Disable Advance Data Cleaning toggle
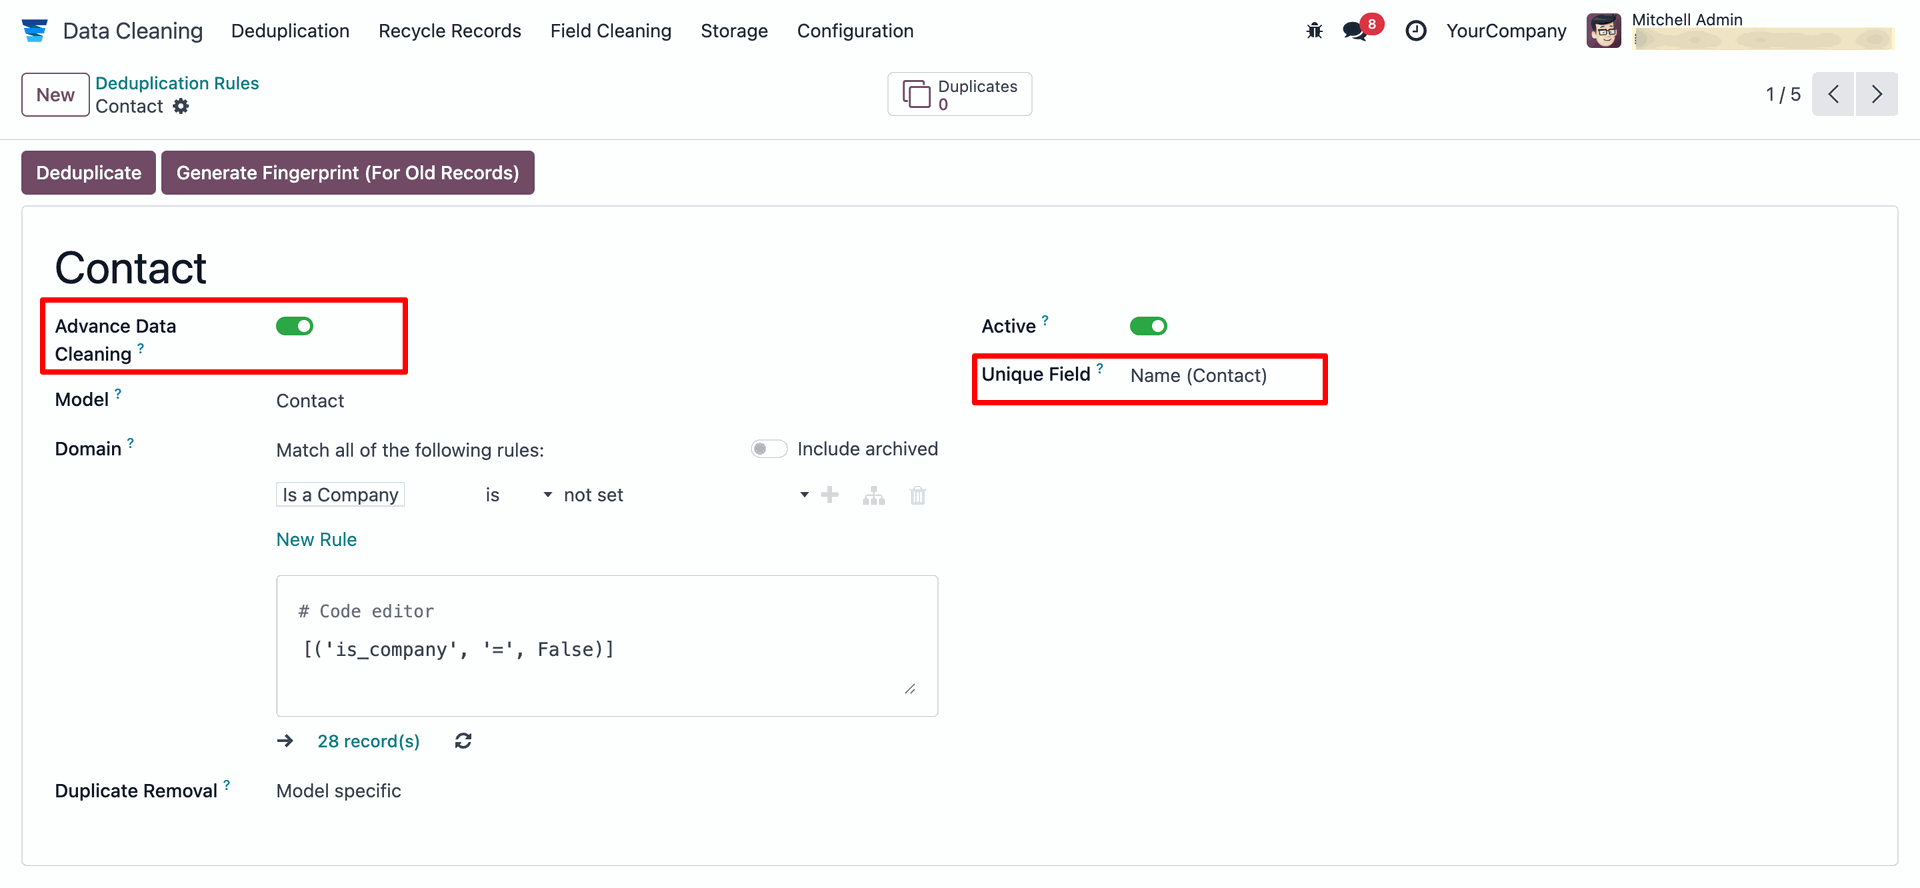 click(x=295, y=326)
